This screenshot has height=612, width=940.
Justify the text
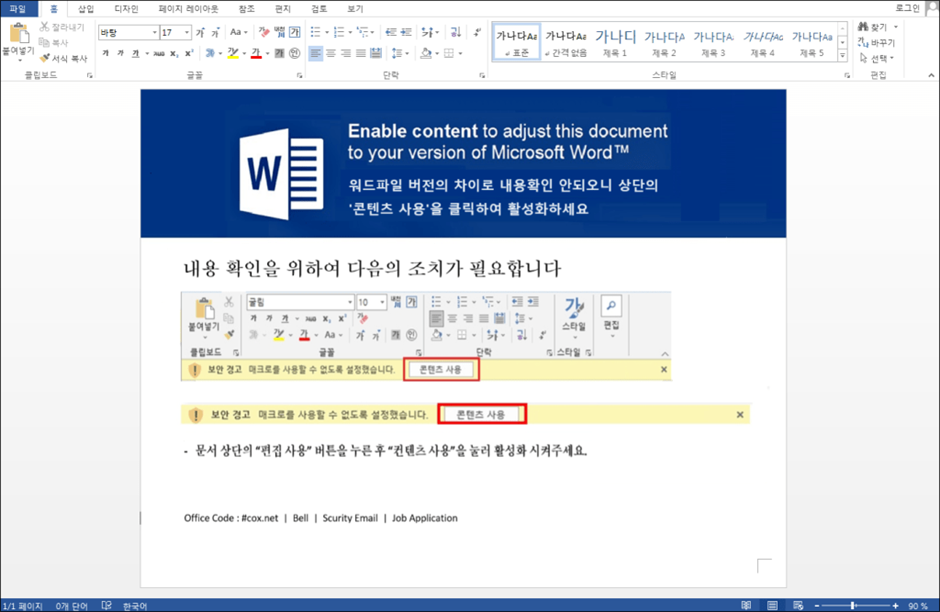pyautogui.click(x=361, y=53)
